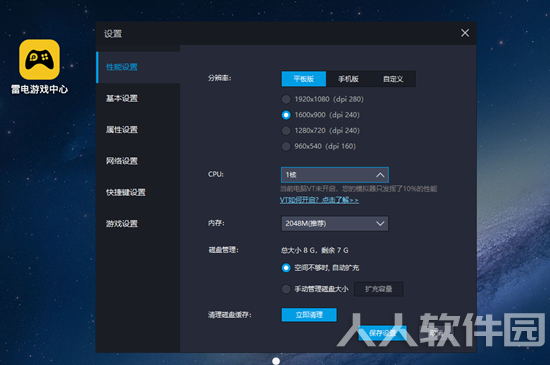Open the 基本设置 sidebar tab
550x365 pixels.
click(x=139, y=99)
